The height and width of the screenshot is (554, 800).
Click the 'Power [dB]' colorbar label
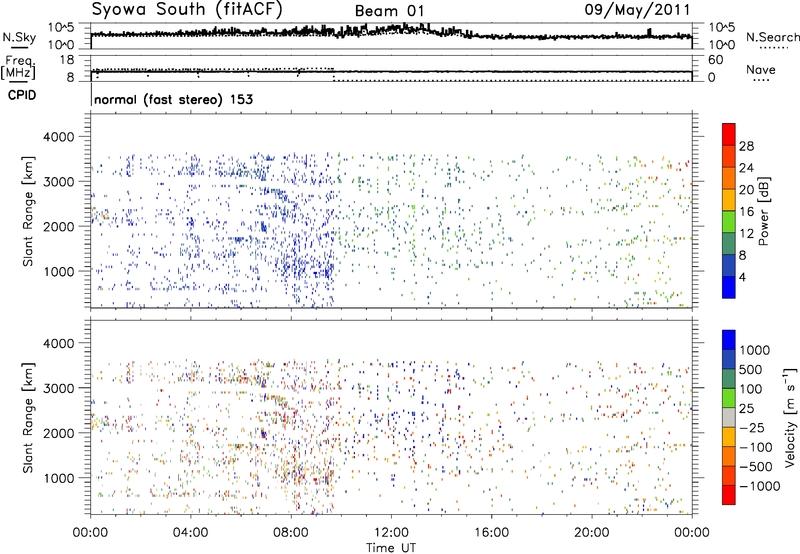tap(763, 211)
